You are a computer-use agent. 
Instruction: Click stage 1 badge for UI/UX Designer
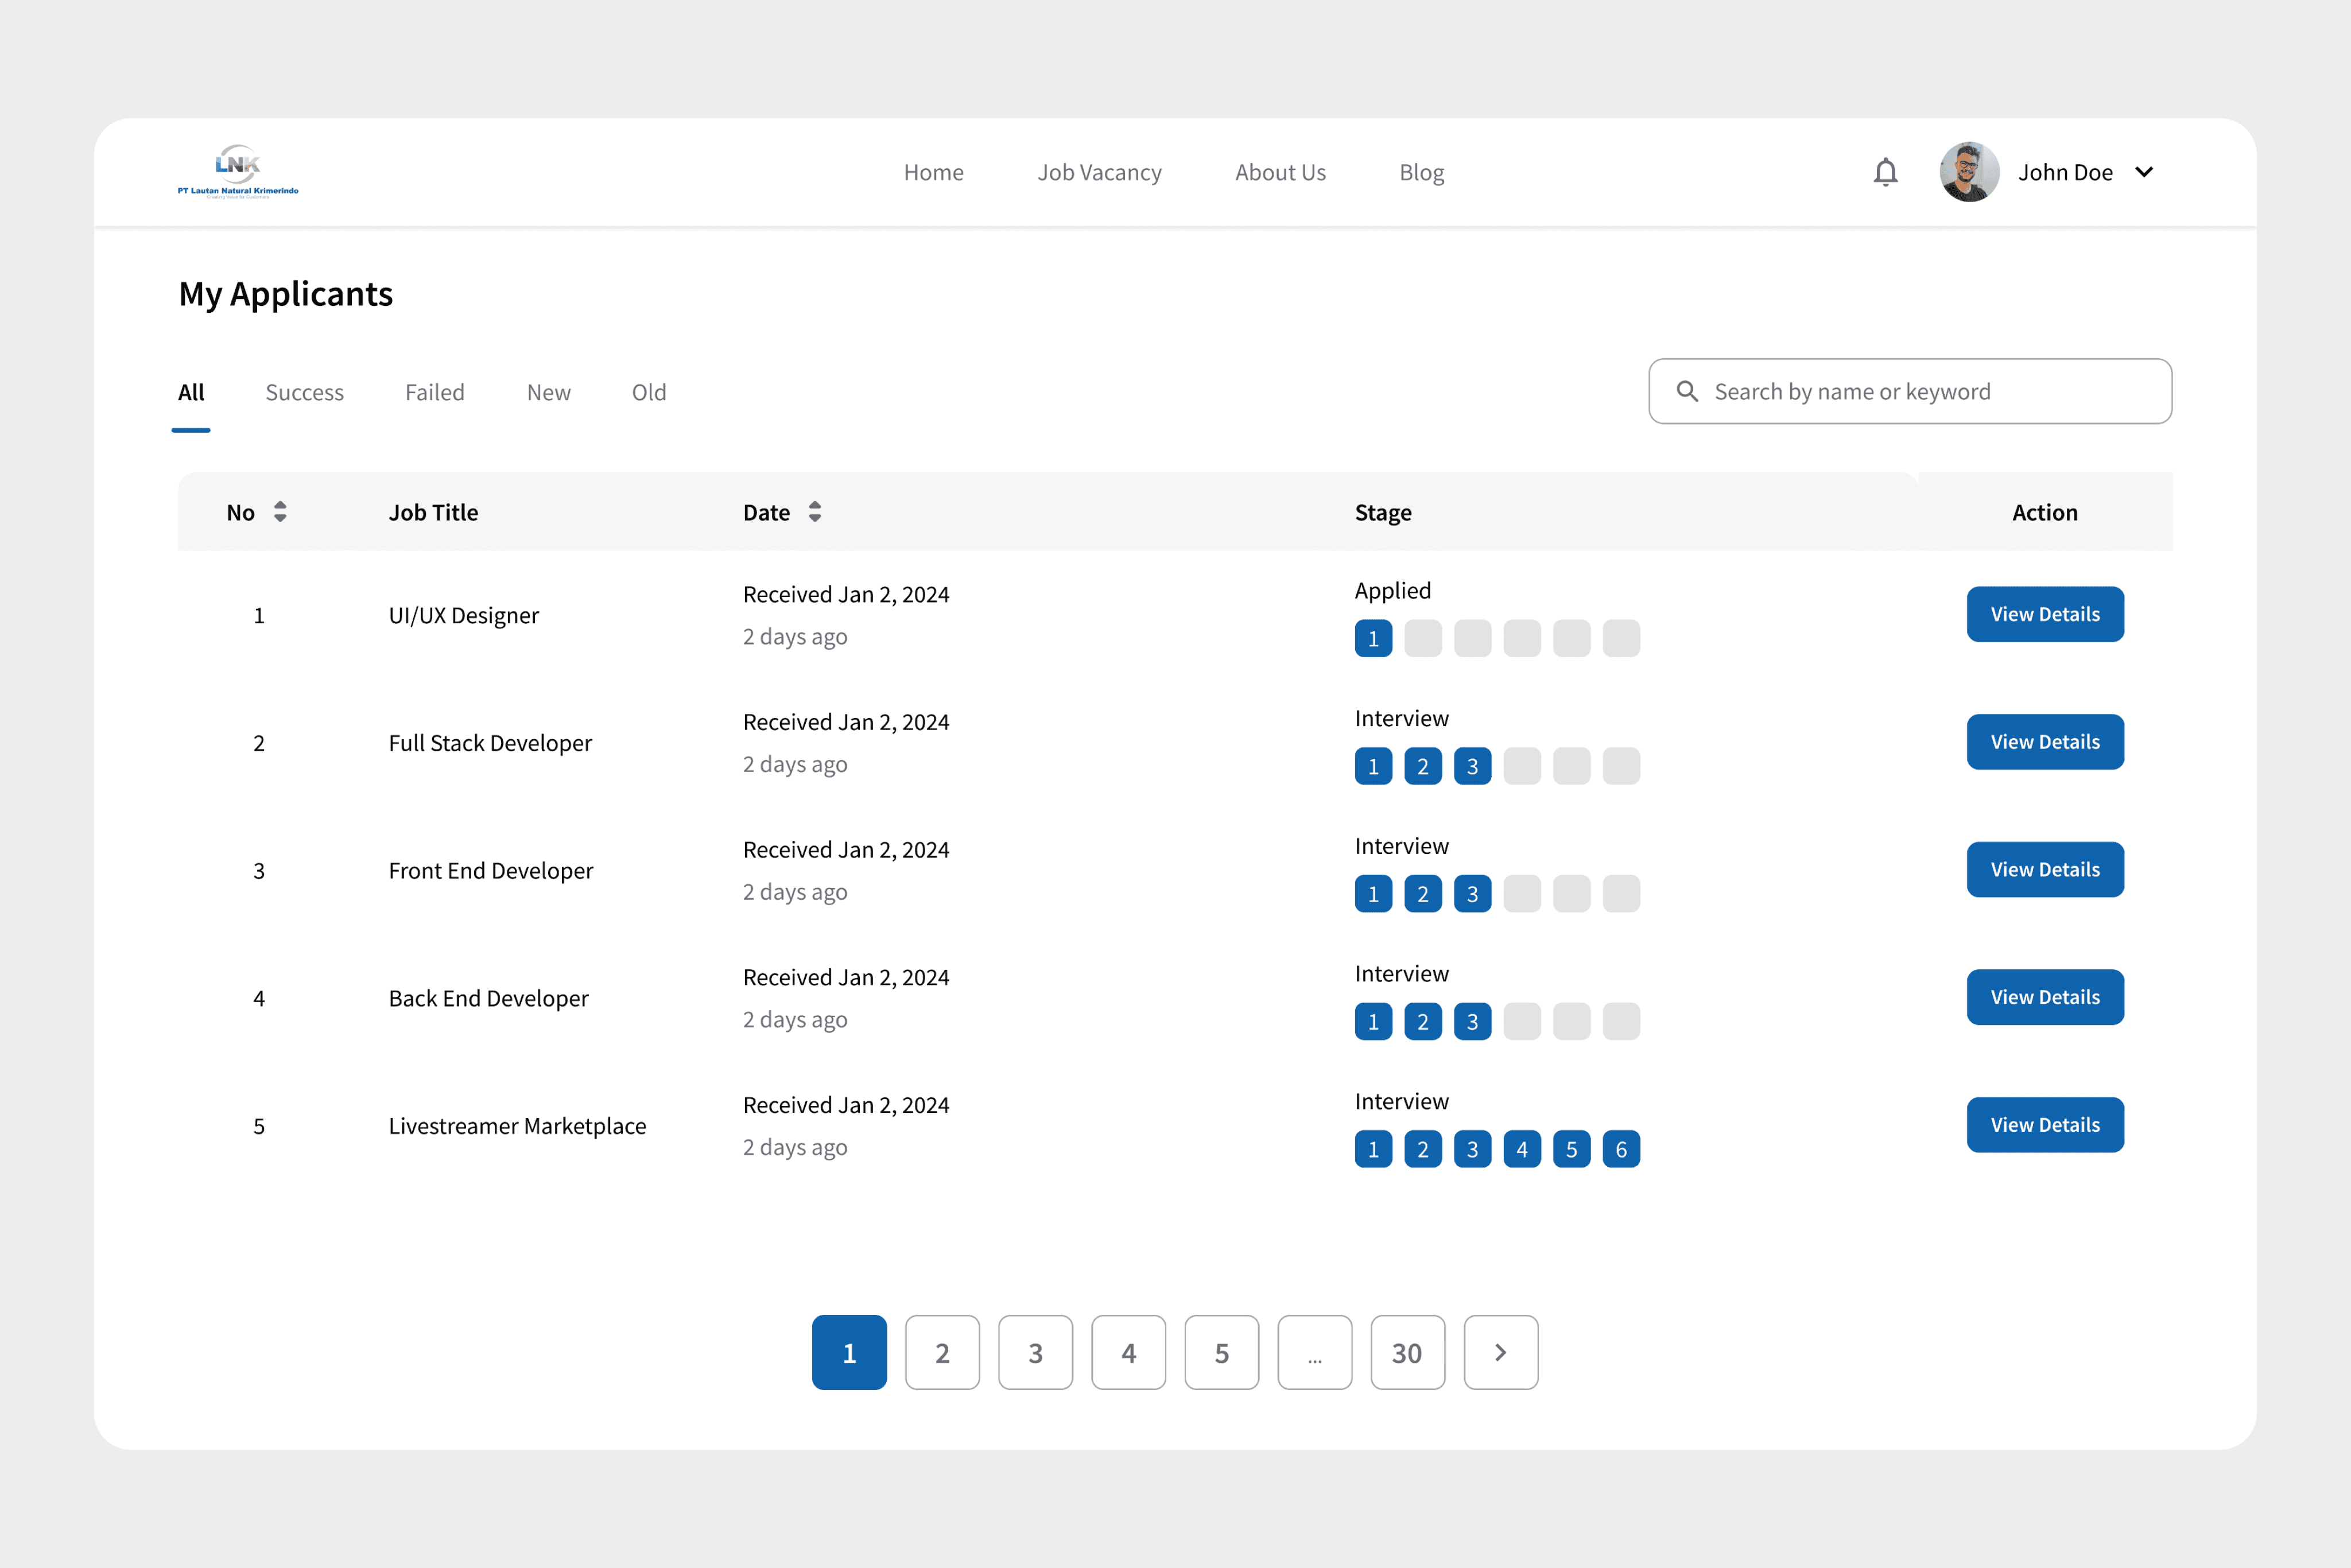[x=1373, y=638]
